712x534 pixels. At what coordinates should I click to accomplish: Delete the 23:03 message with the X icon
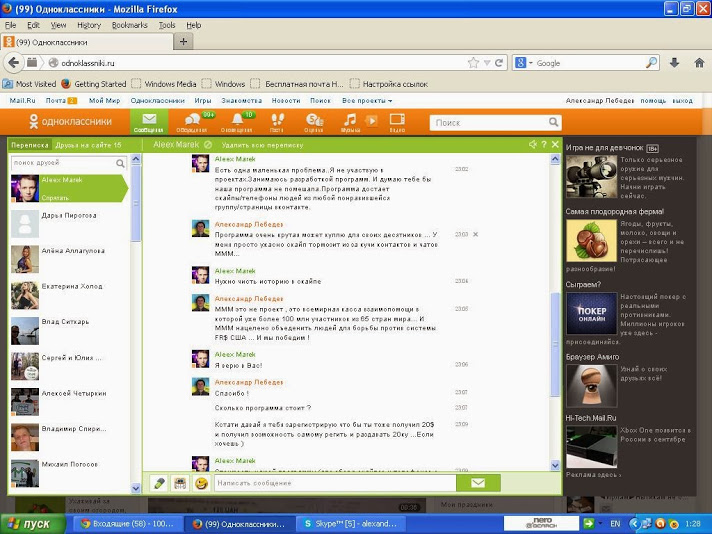(x=475, y=235)
